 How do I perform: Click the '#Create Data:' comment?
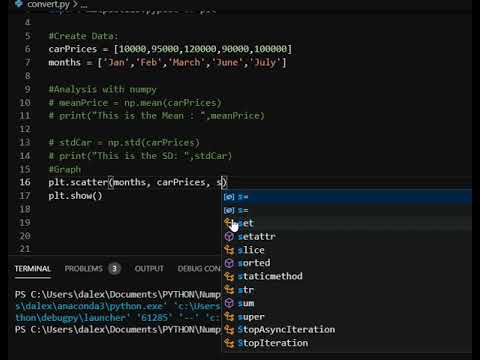click(83, 36)
